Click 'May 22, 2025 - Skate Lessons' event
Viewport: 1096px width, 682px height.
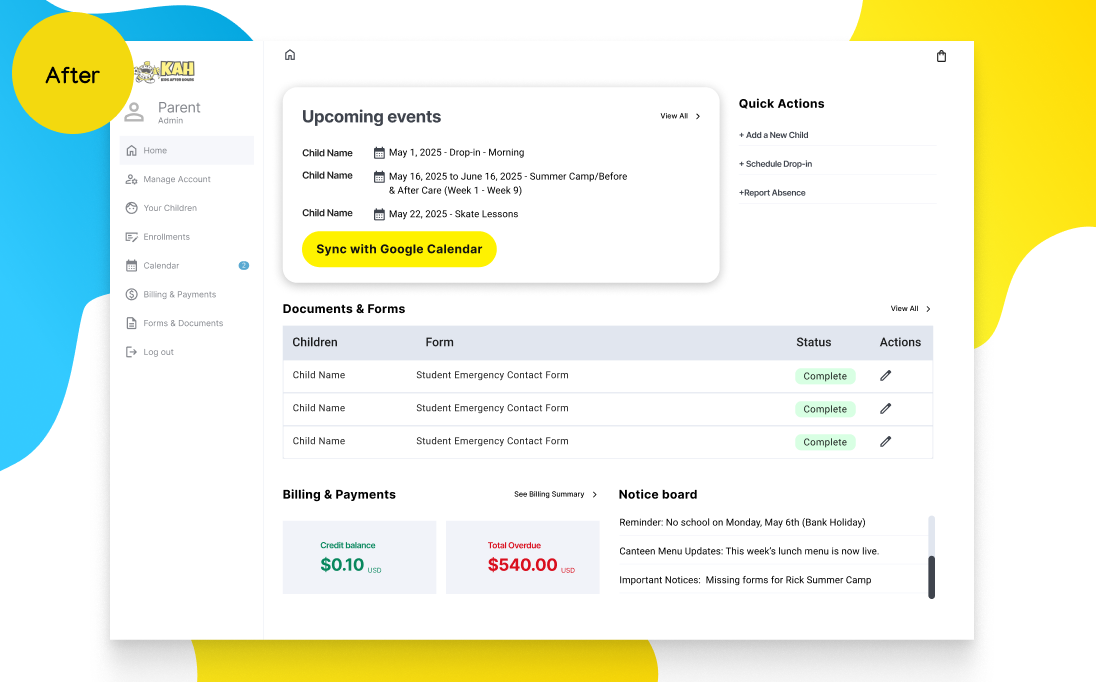(454, 214)
